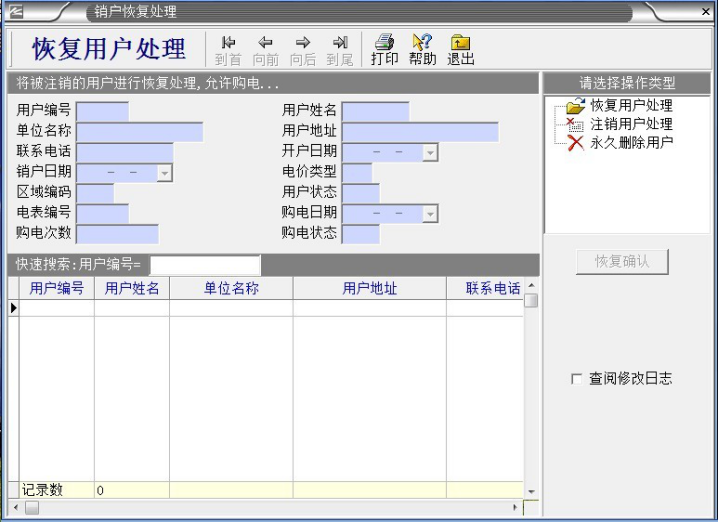This screenshot has width=719, height=523.
Task: Click the 单位名称 input field
Action: click(140, 132)
